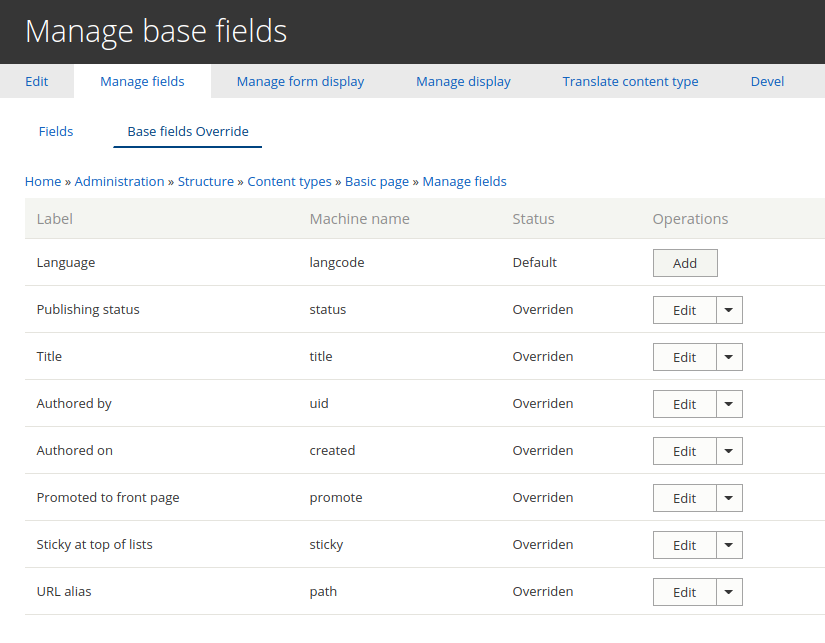Click 'Overriden' status in URL alias row

click(543, 591)
